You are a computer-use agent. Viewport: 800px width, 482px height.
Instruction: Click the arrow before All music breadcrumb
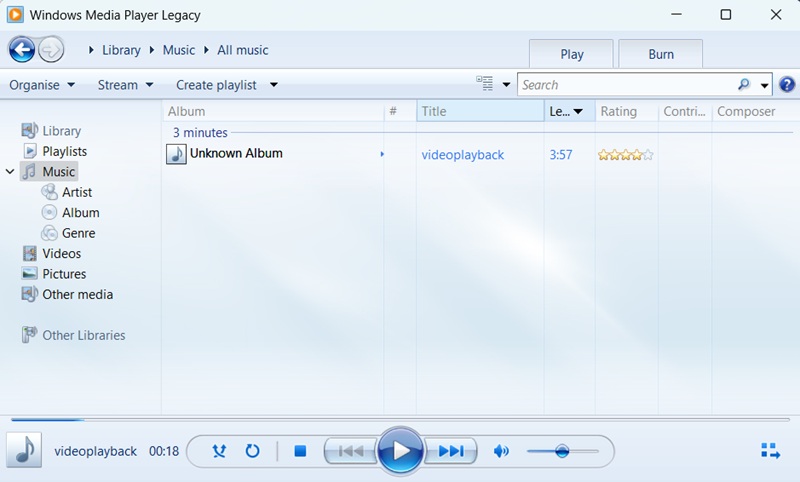click(206, 50)
